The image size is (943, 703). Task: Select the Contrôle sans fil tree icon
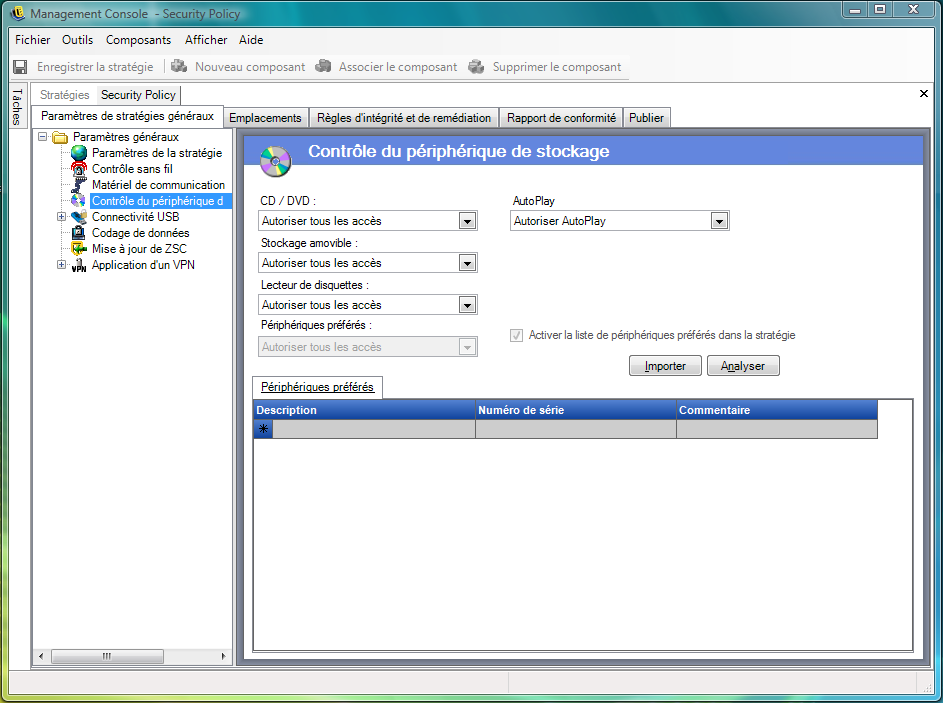[x=79, y=169]
